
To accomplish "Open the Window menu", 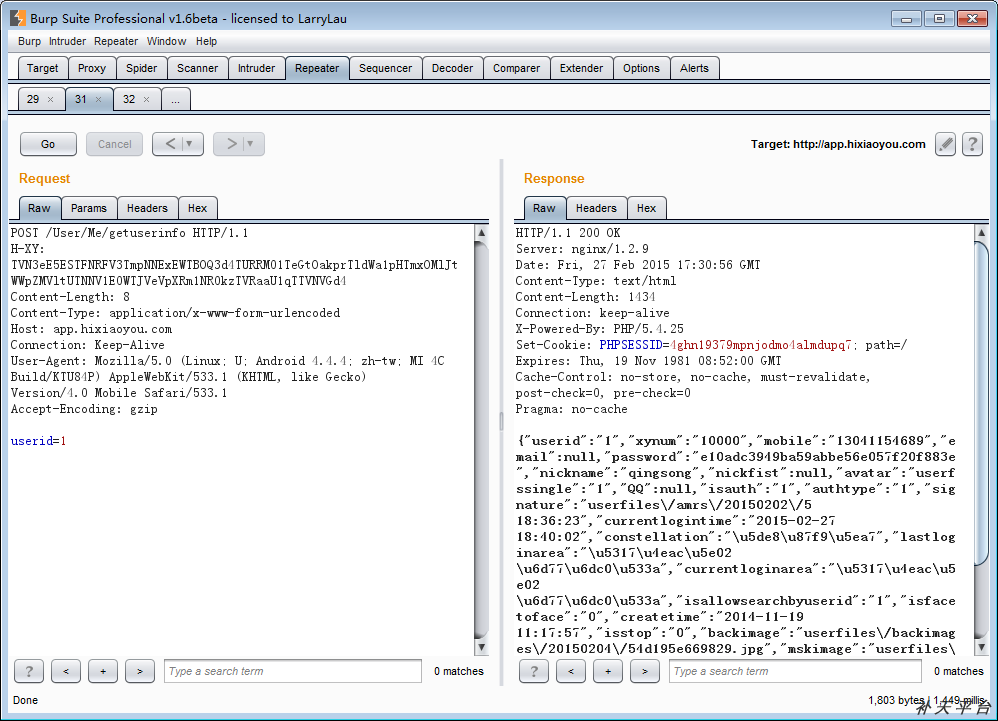I will click(x=166, y=41).
